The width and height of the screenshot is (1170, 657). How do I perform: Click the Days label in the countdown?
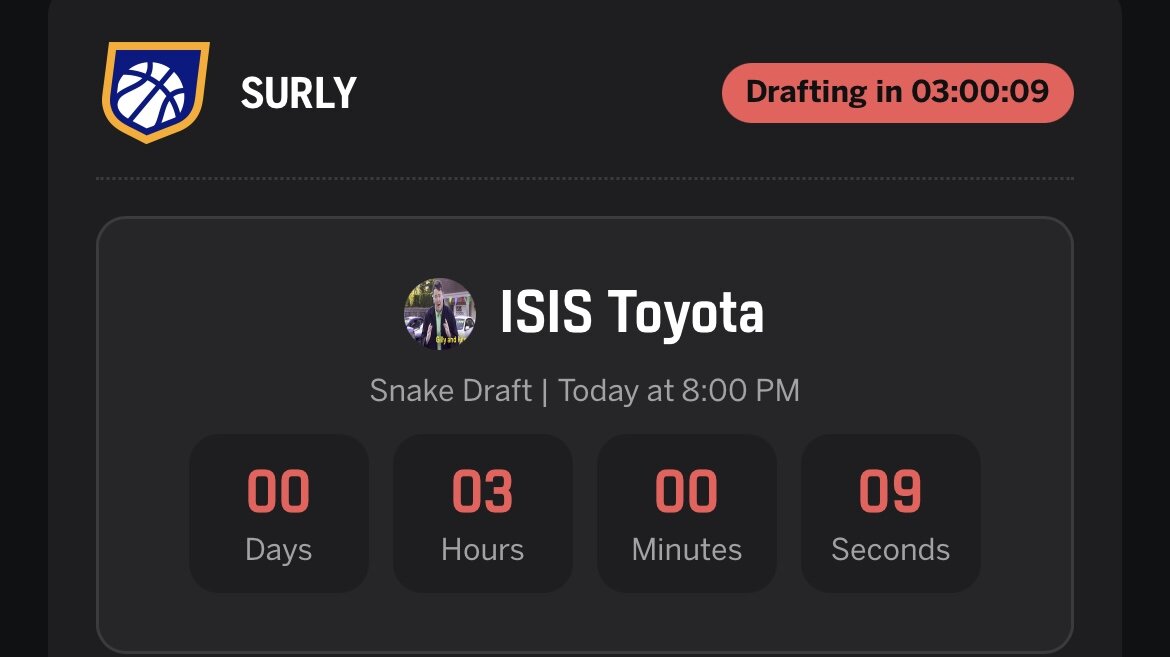coord(278,550)
